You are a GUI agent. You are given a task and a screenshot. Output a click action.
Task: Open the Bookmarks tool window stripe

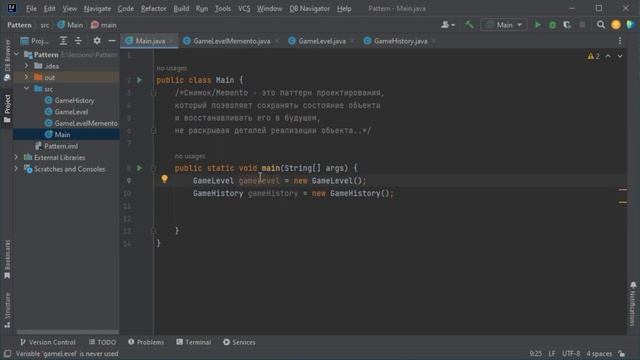(7, 259)
